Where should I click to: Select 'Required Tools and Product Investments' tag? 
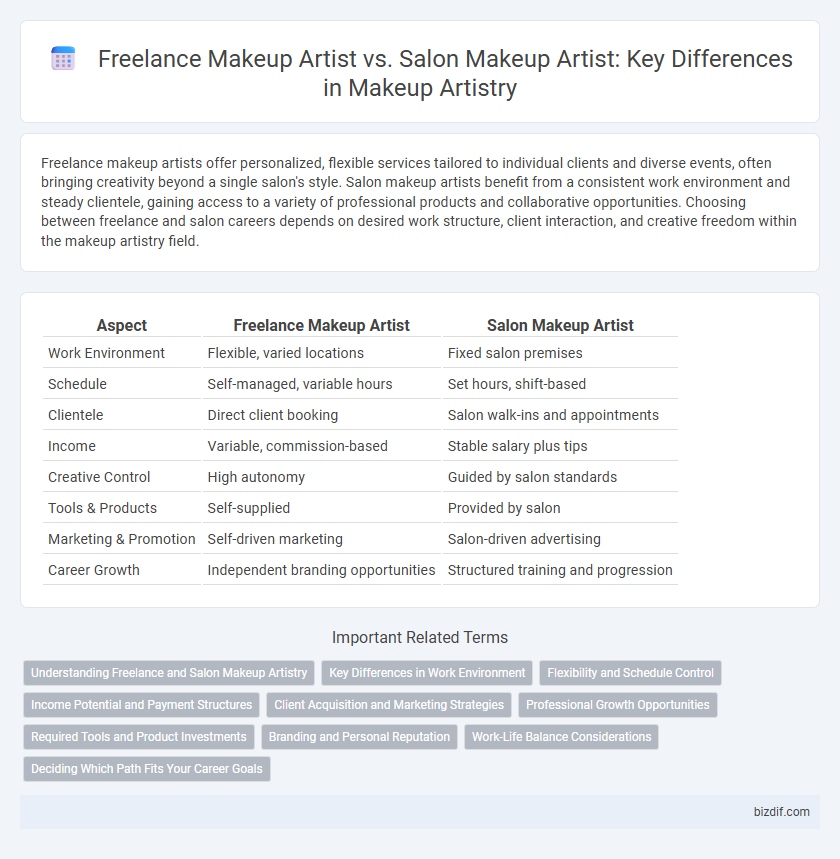click(x=139, y=737)
